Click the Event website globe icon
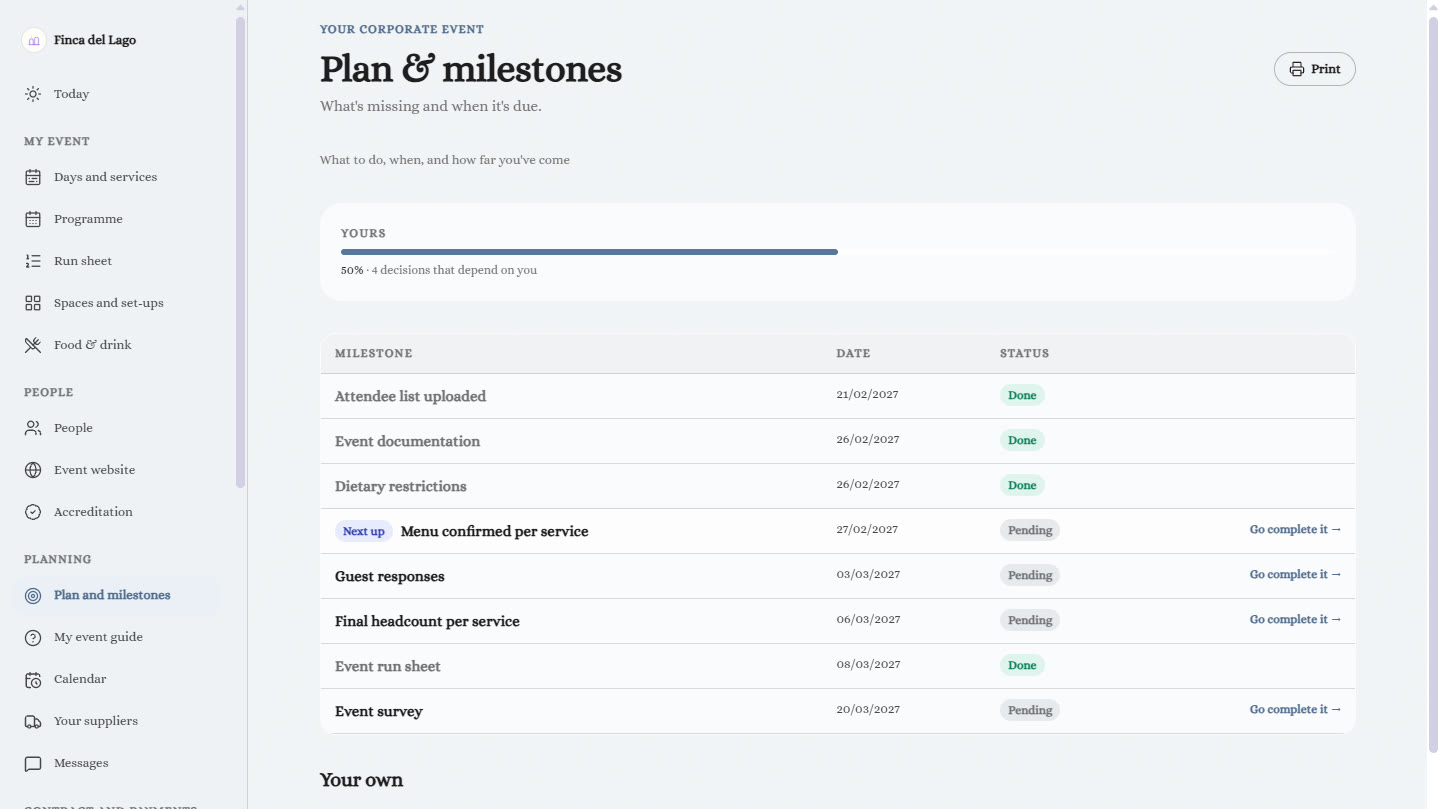 click(33, 470)
